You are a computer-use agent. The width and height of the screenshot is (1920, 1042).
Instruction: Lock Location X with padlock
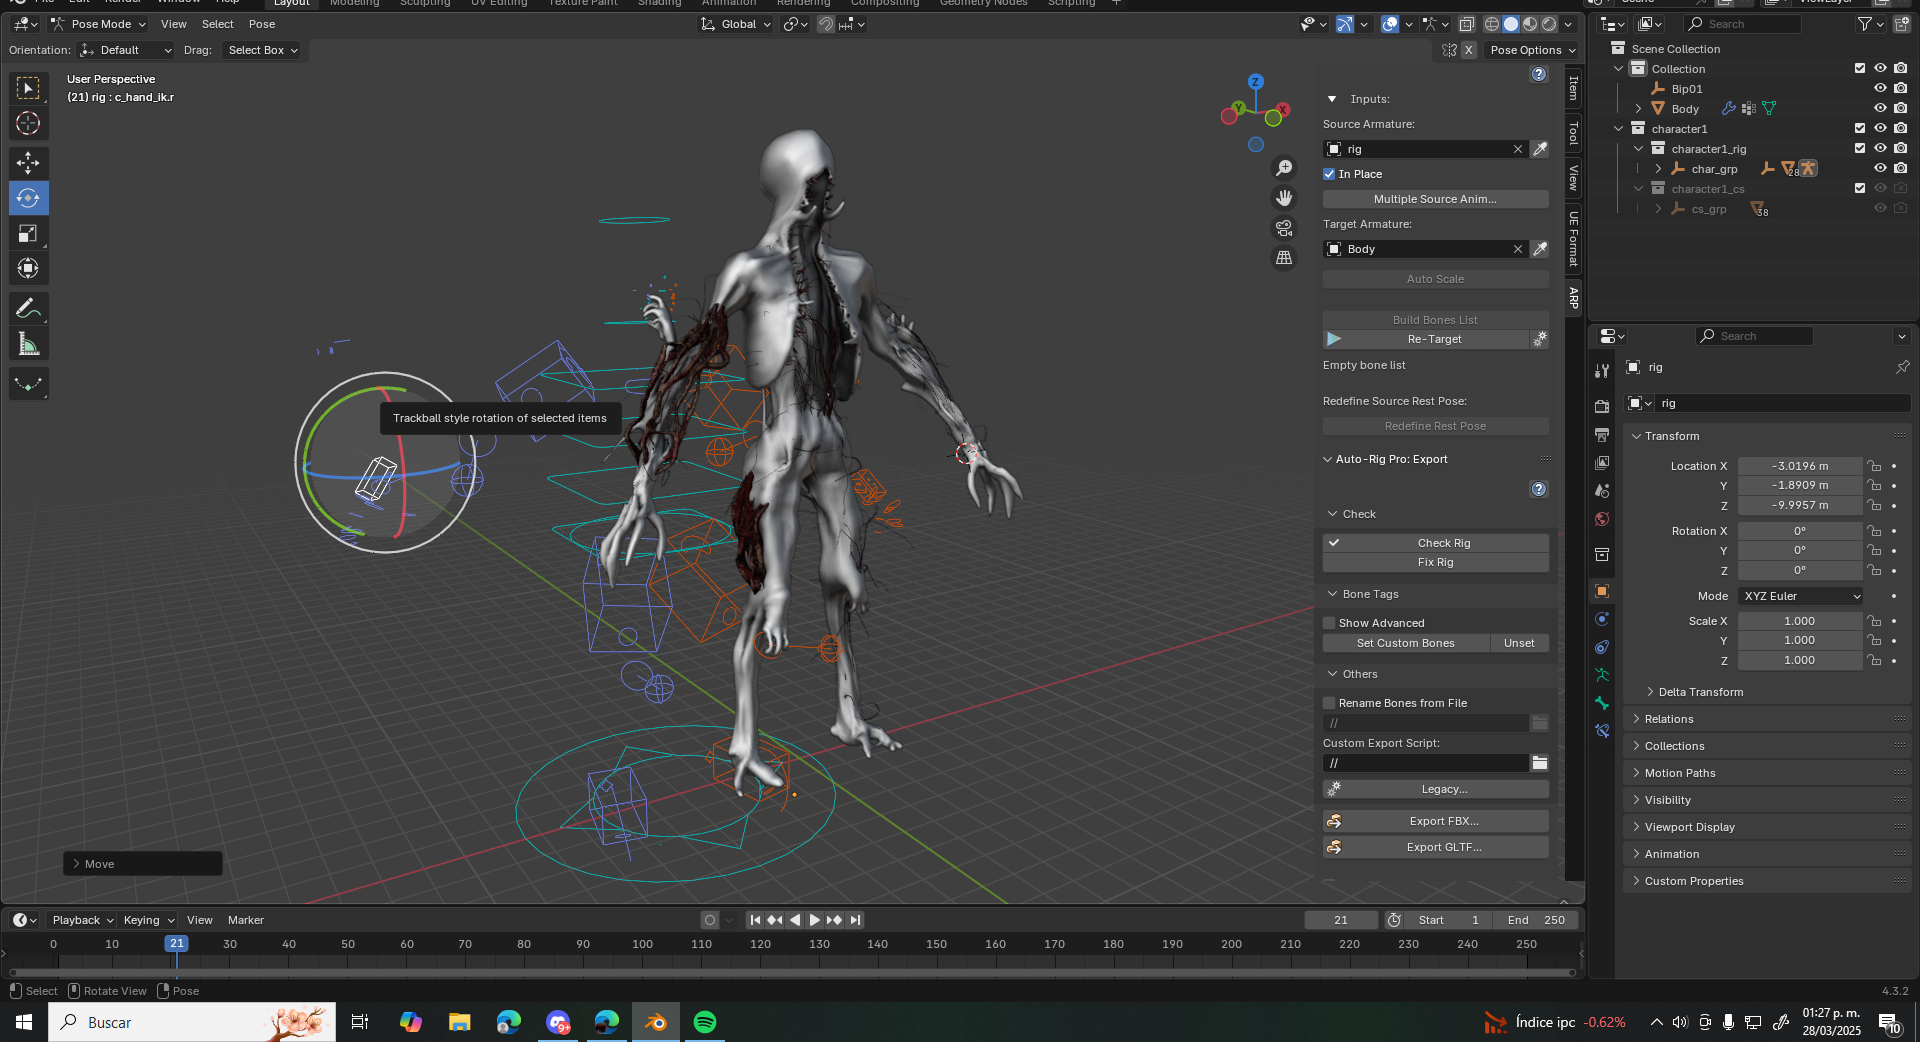[x=1875, y=466]
